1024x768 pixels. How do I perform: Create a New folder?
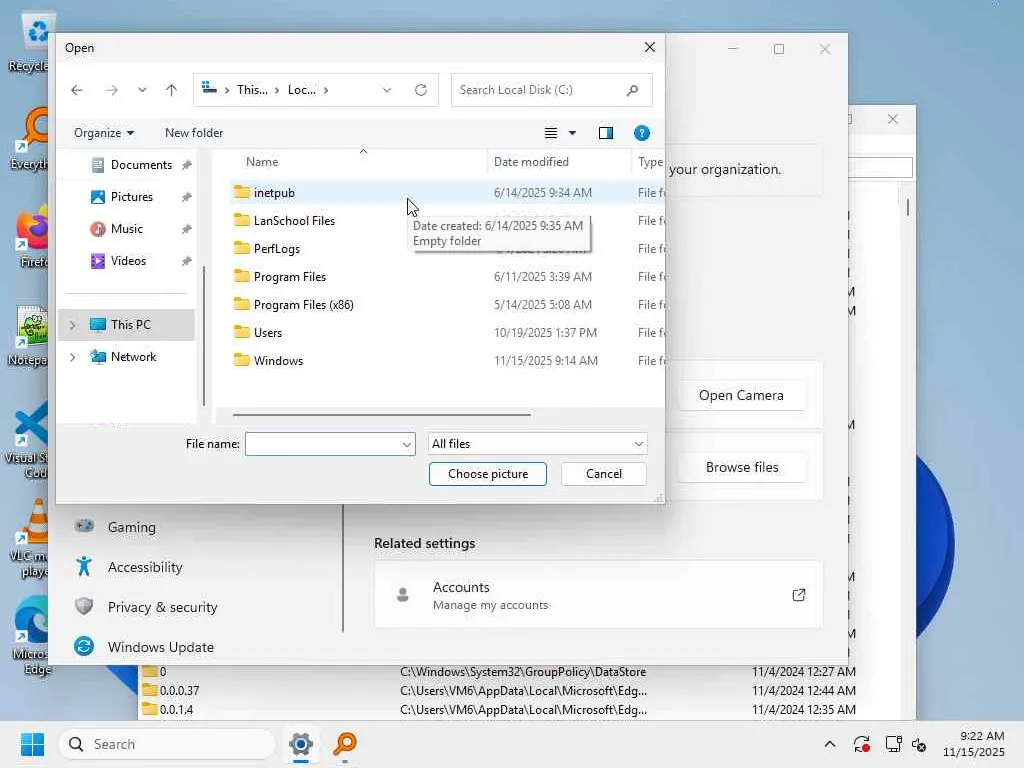click(194, 133)
